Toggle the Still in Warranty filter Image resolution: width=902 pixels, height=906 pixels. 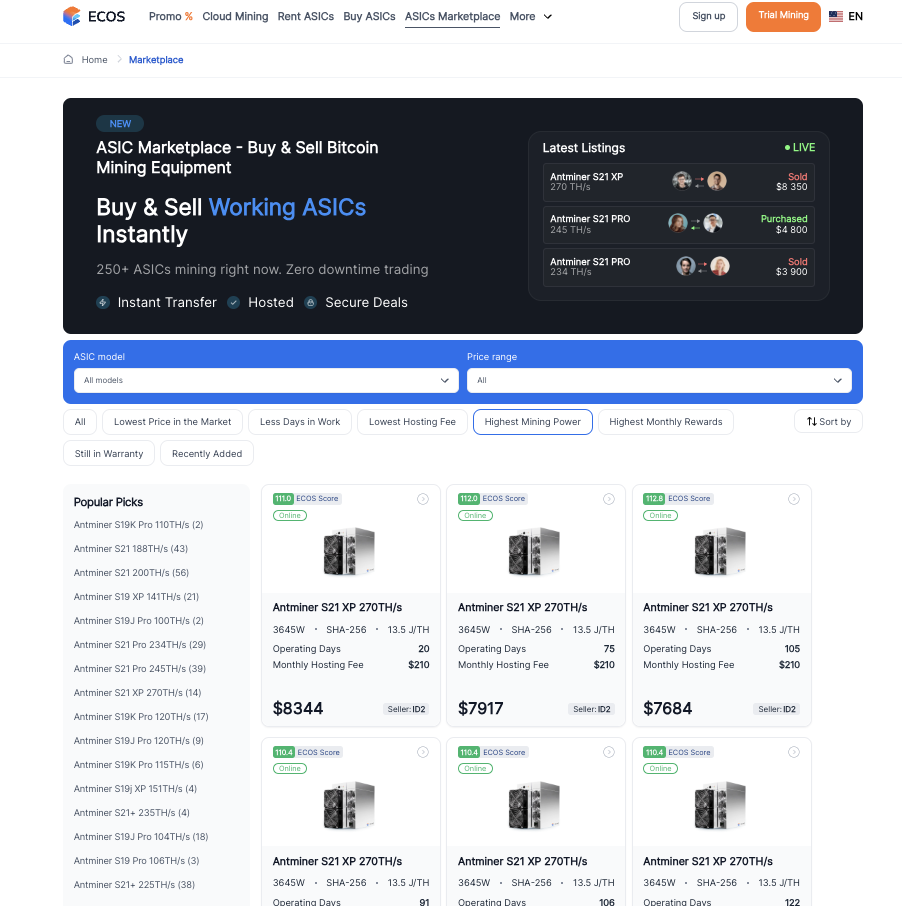coord(109,454)
